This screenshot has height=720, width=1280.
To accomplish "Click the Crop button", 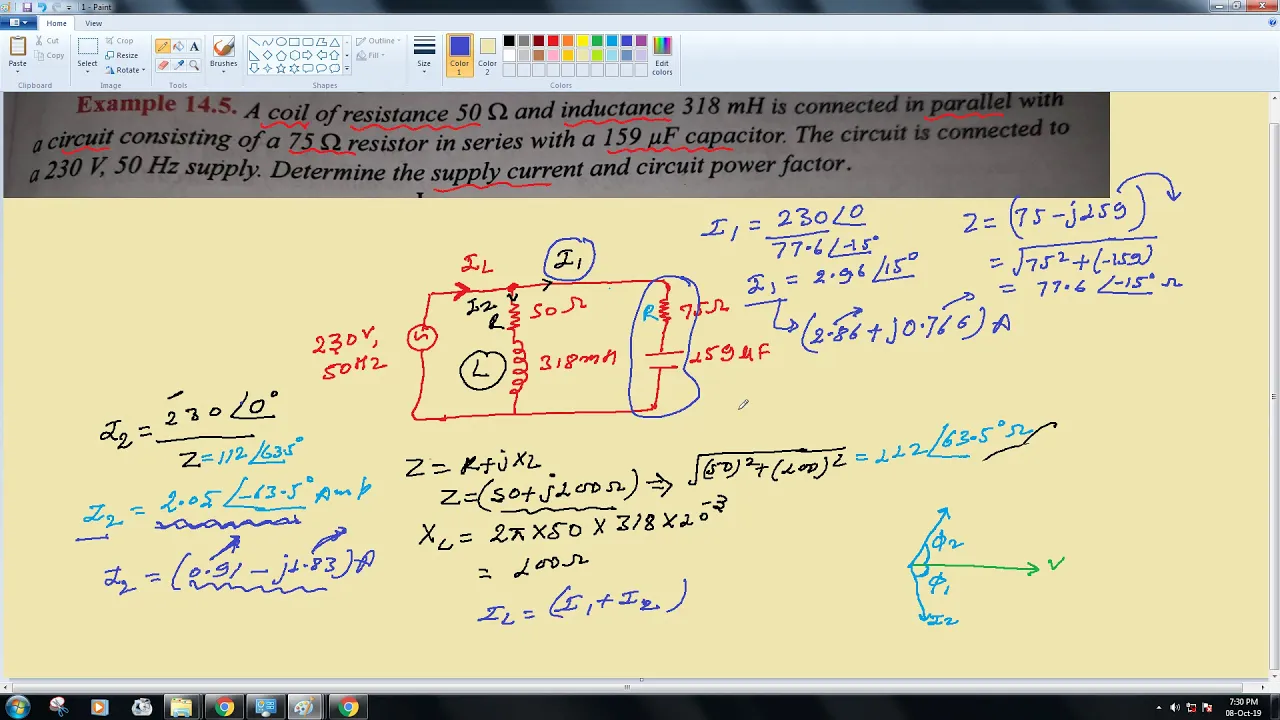I will click(118, 41).
